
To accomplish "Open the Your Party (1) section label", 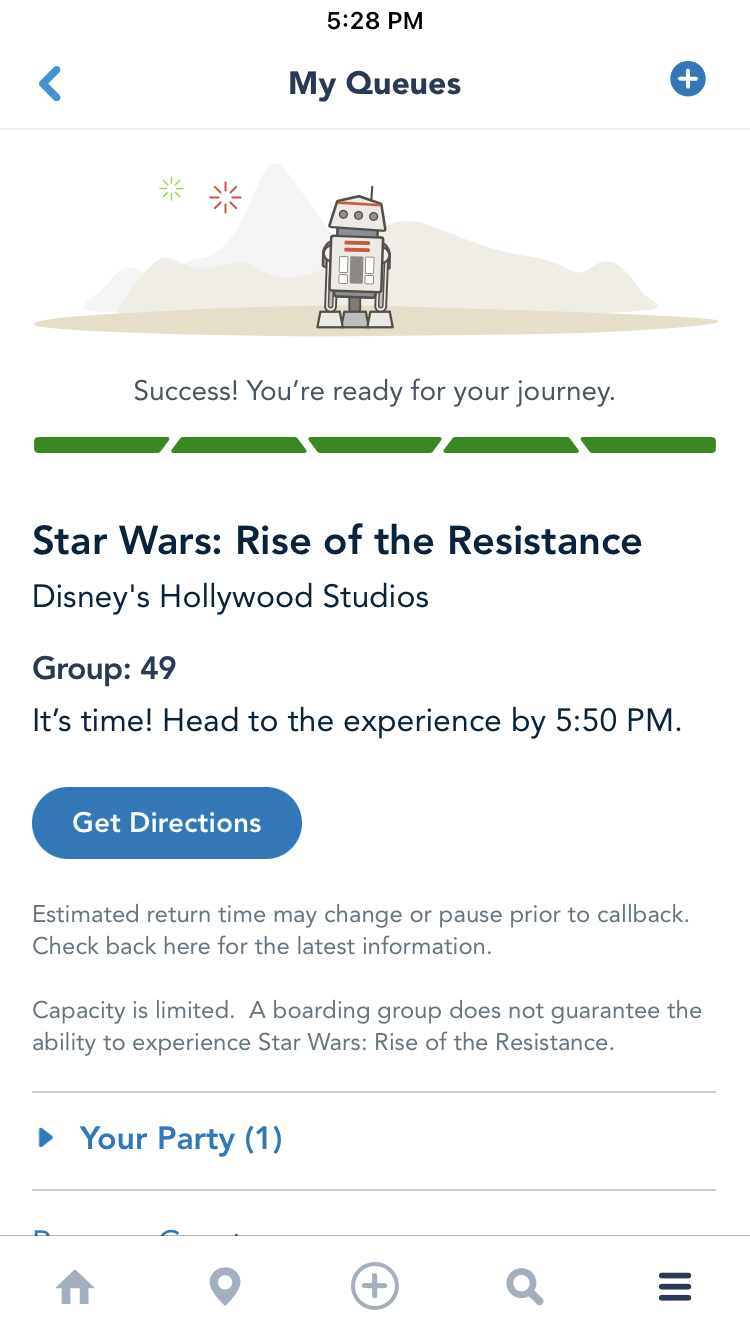I will tap(181, 1138).
